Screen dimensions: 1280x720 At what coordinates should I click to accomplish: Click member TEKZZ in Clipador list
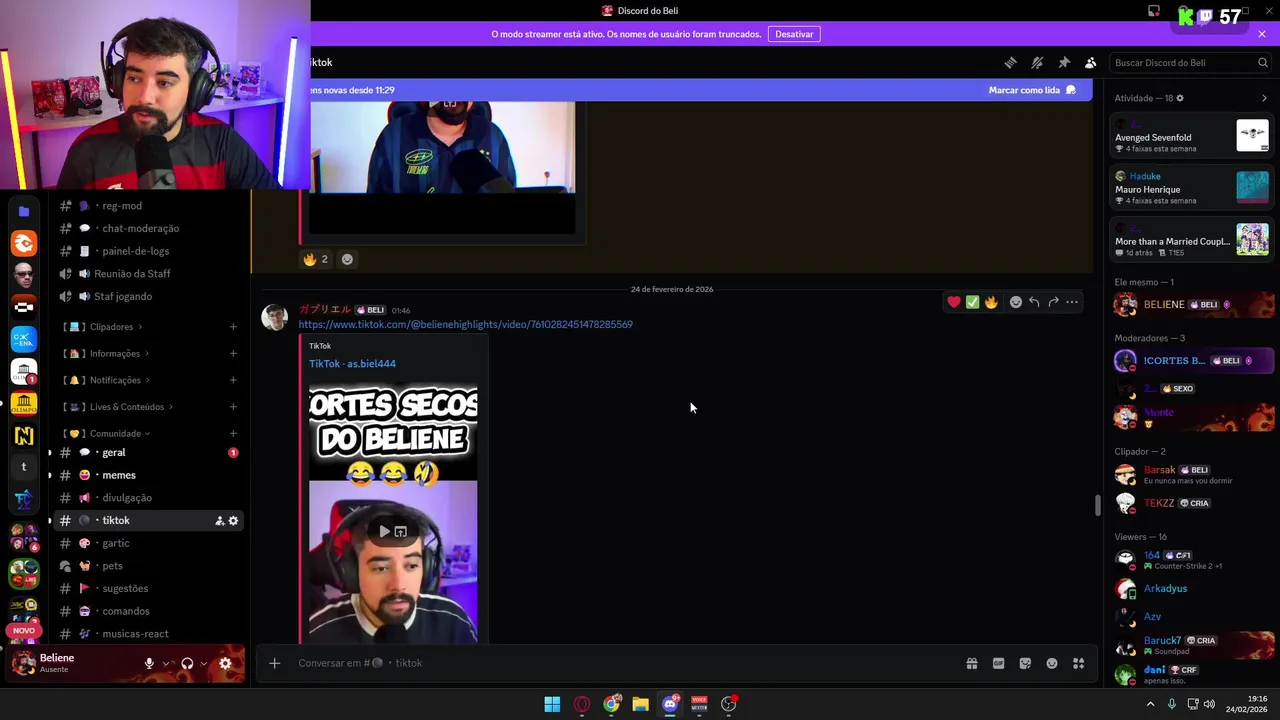pos(1192,503)
